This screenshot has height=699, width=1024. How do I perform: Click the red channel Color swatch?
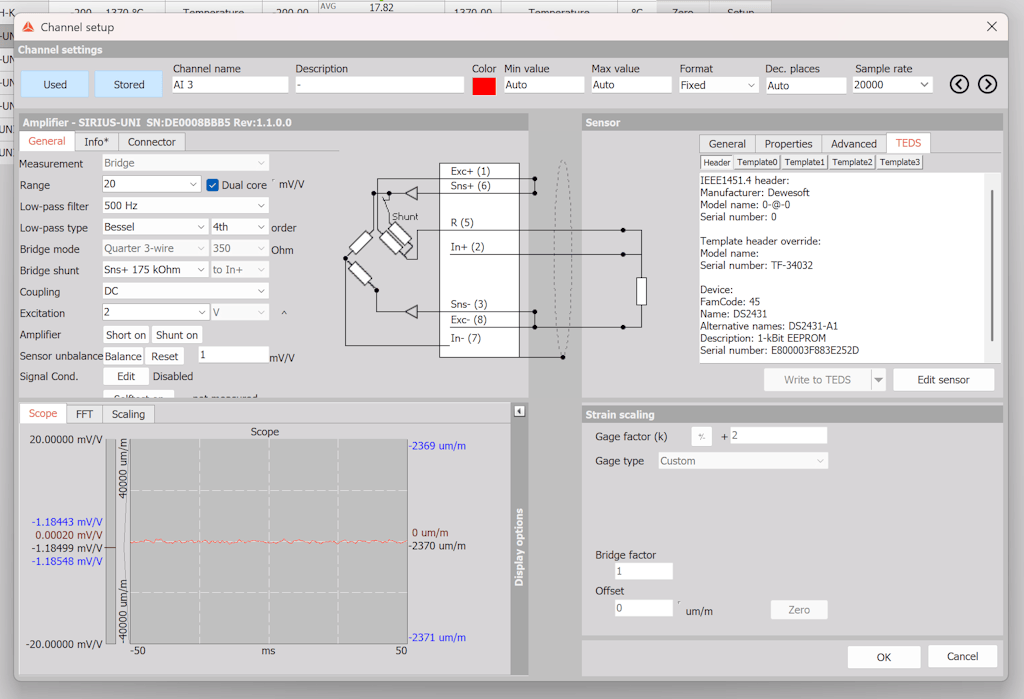click(484, 86)
